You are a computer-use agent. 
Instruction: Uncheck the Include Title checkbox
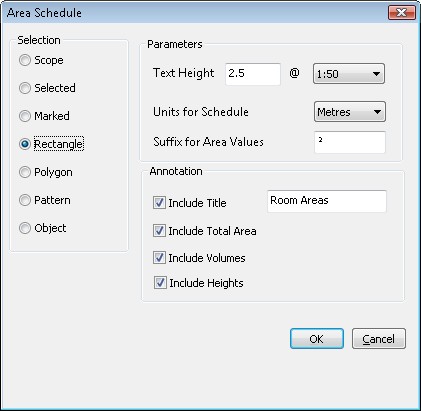point(159,203)
